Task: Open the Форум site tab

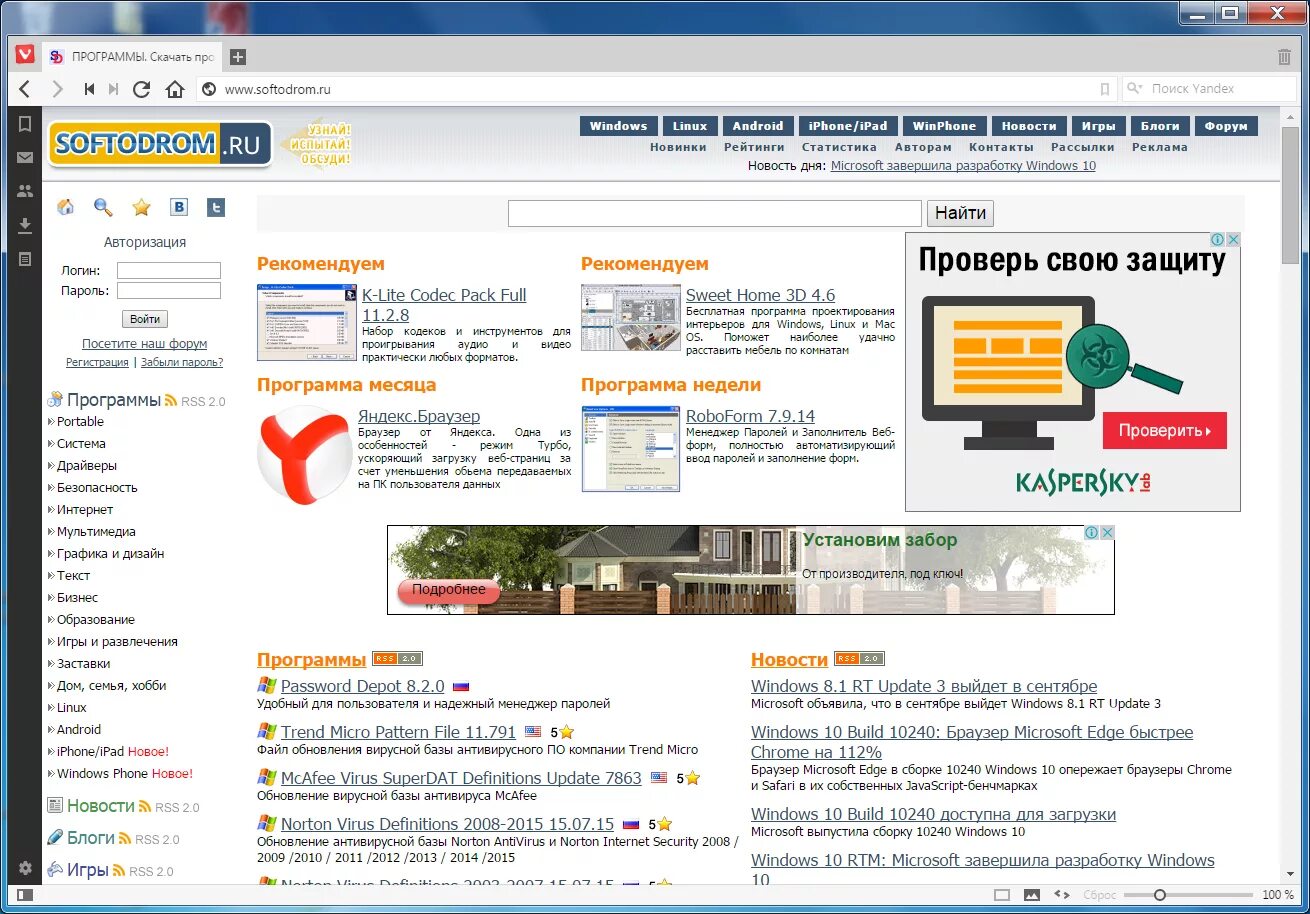Action: point(1226,126)
